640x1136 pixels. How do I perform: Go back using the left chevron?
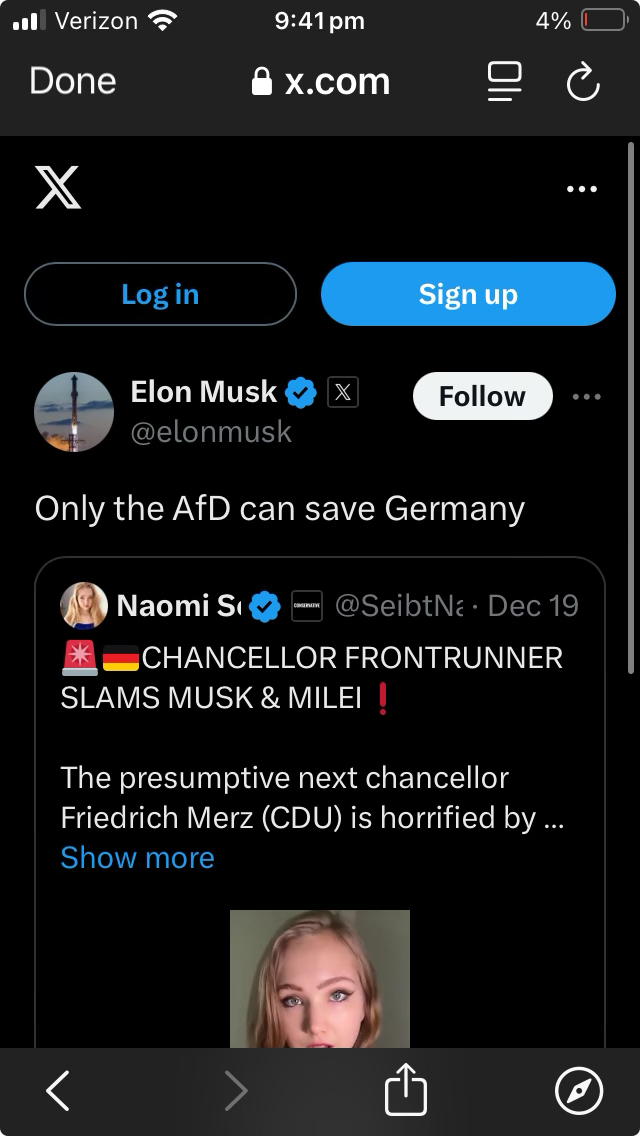[59, 1091]
